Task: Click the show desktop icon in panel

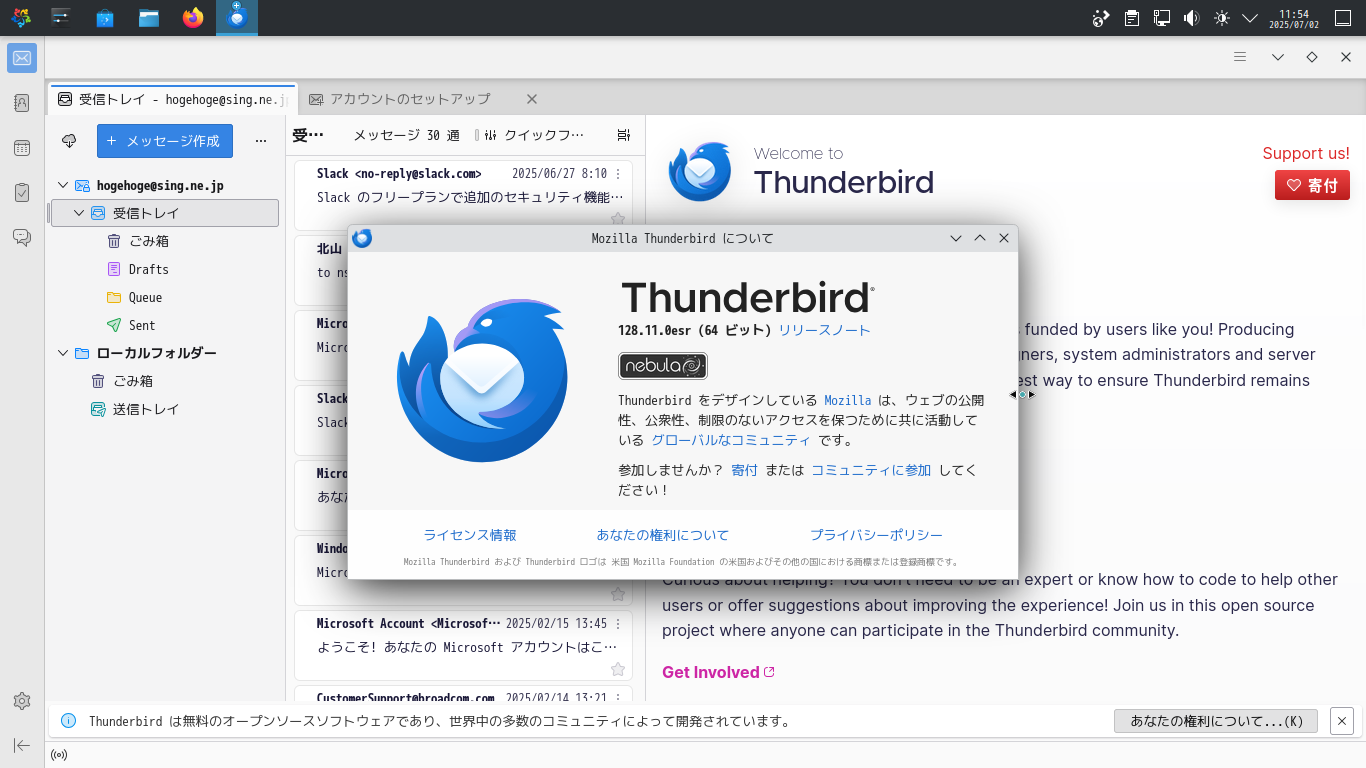Action: coord(1343,18)
